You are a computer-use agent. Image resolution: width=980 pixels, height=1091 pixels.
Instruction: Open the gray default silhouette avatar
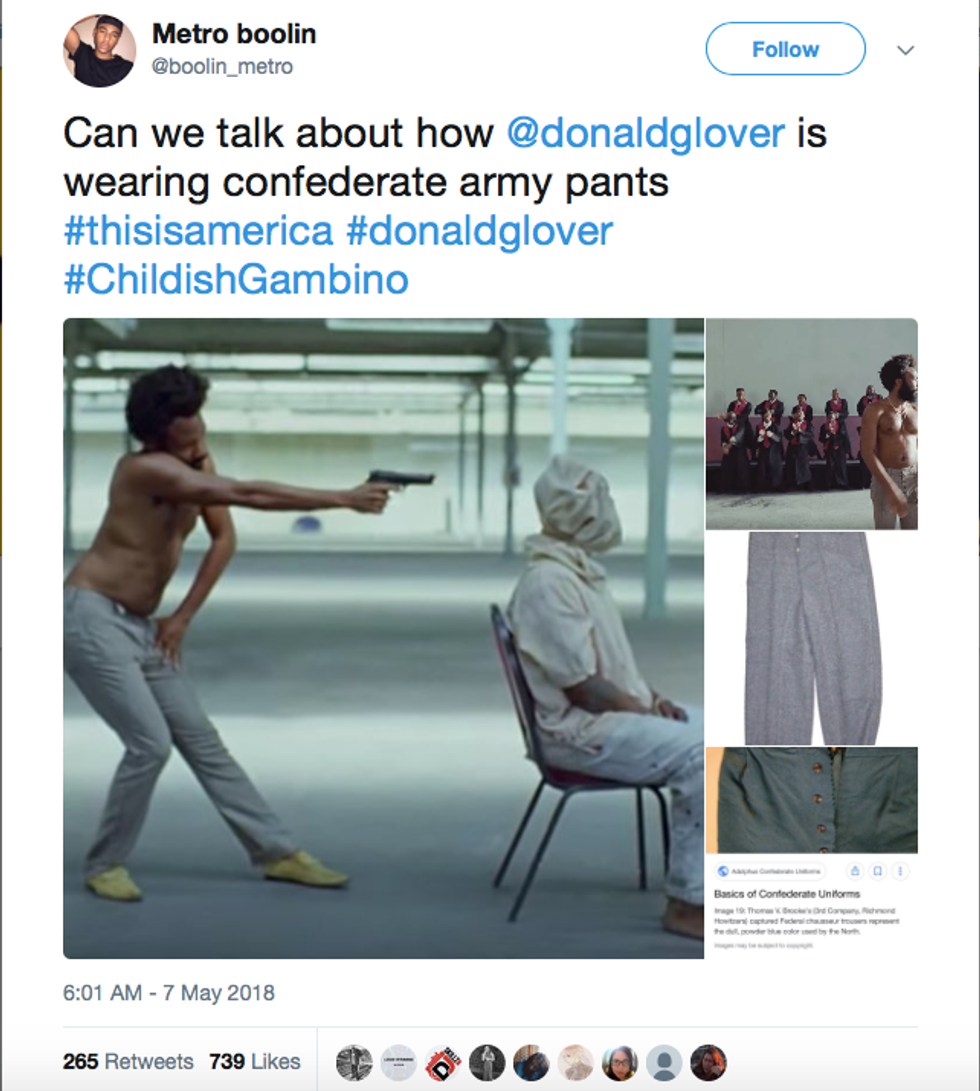pos(664,1062)
